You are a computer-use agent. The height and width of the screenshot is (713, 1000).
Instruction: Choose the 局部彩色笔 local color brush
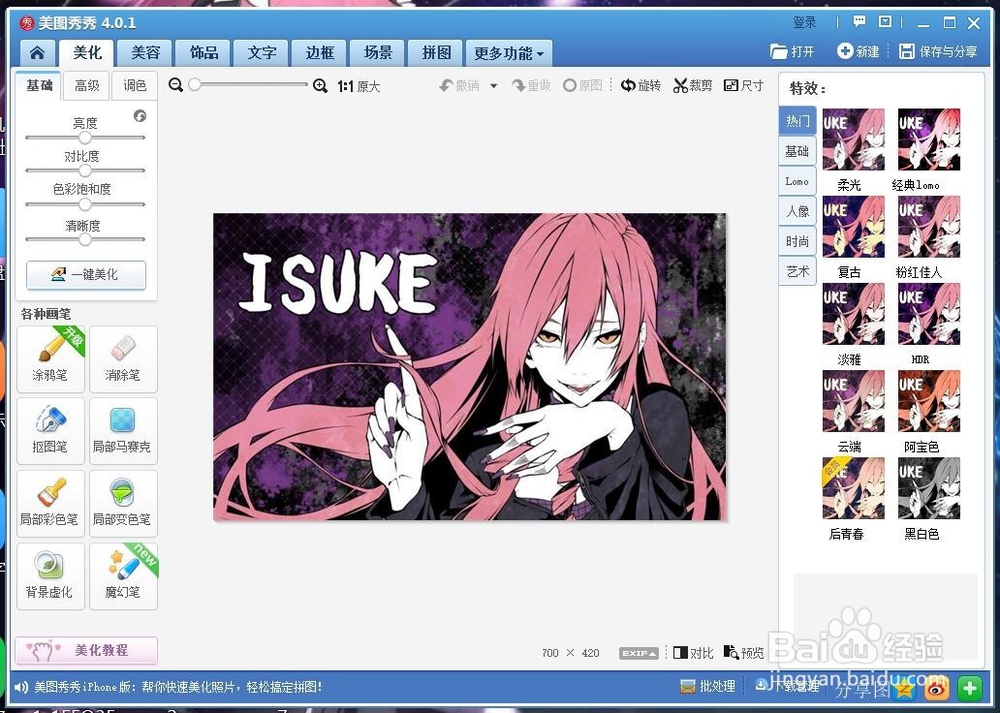[50, 503]
